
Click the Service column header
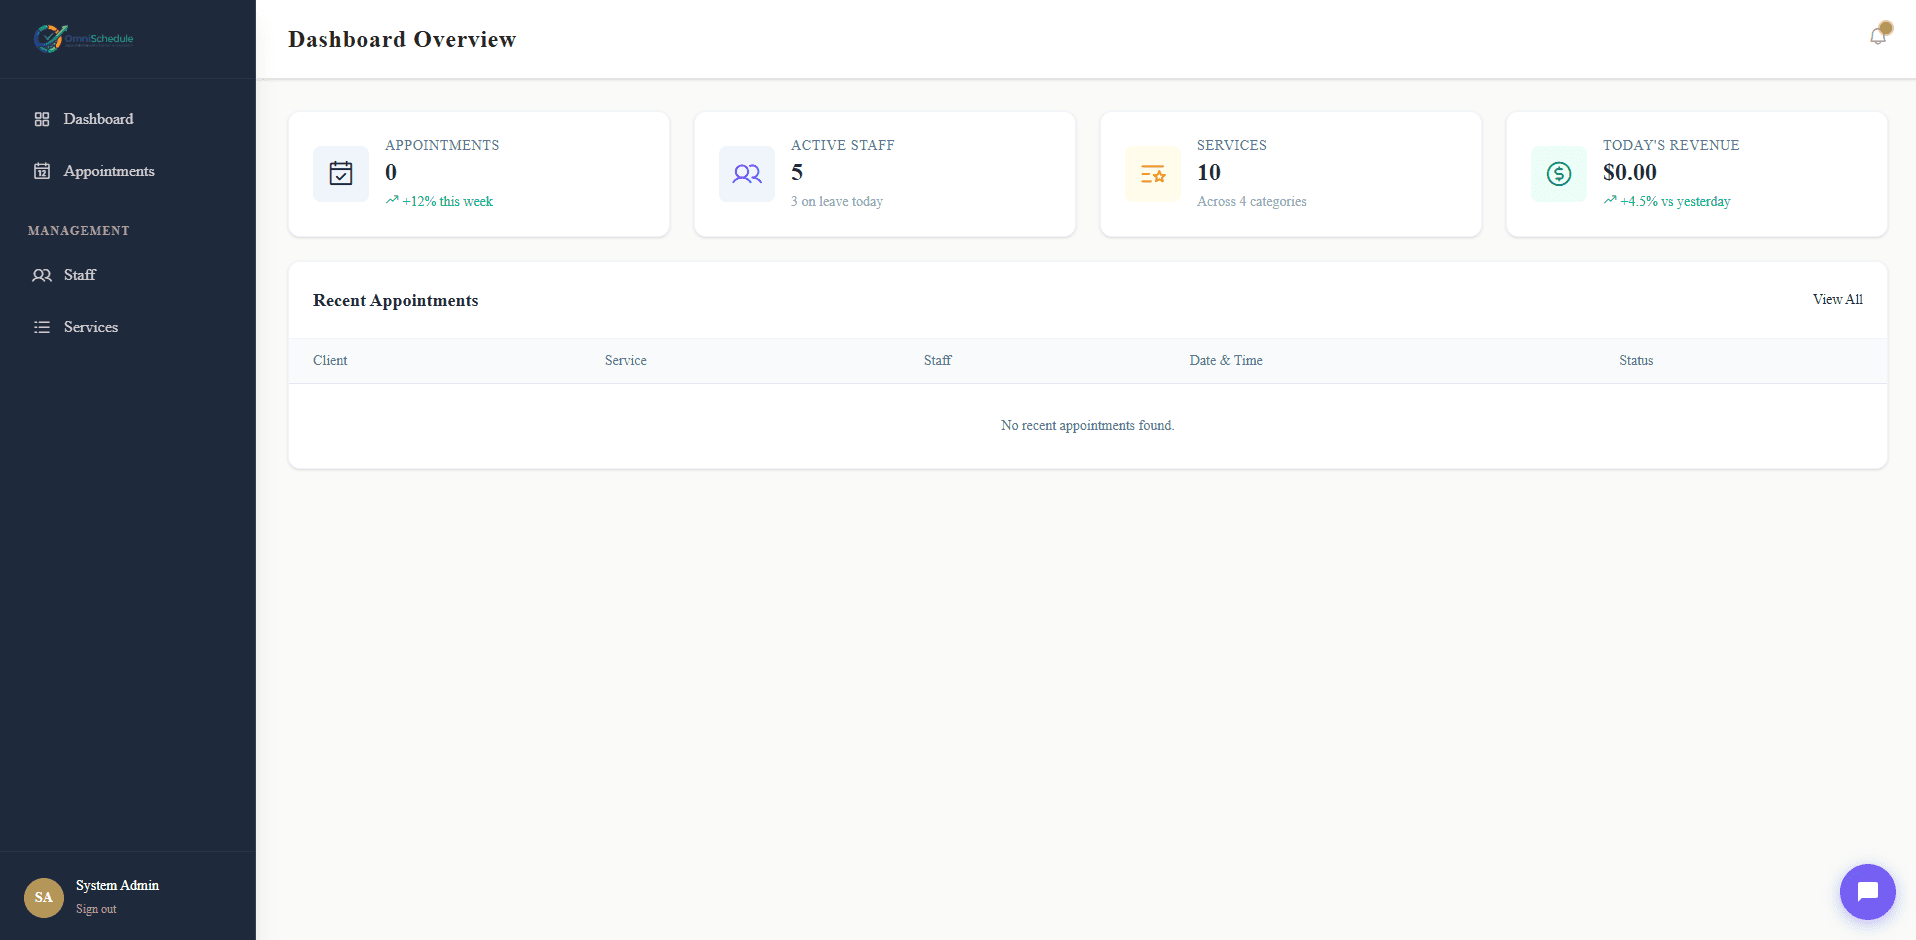click(626, 360)
